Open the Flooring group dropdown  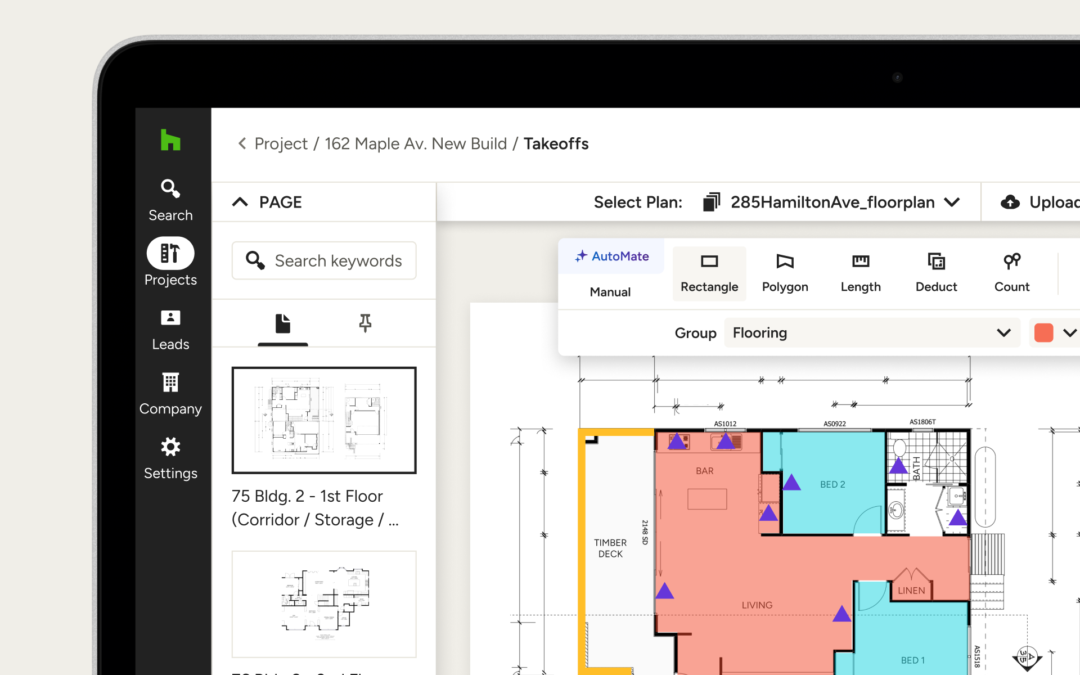click(871, 333)
